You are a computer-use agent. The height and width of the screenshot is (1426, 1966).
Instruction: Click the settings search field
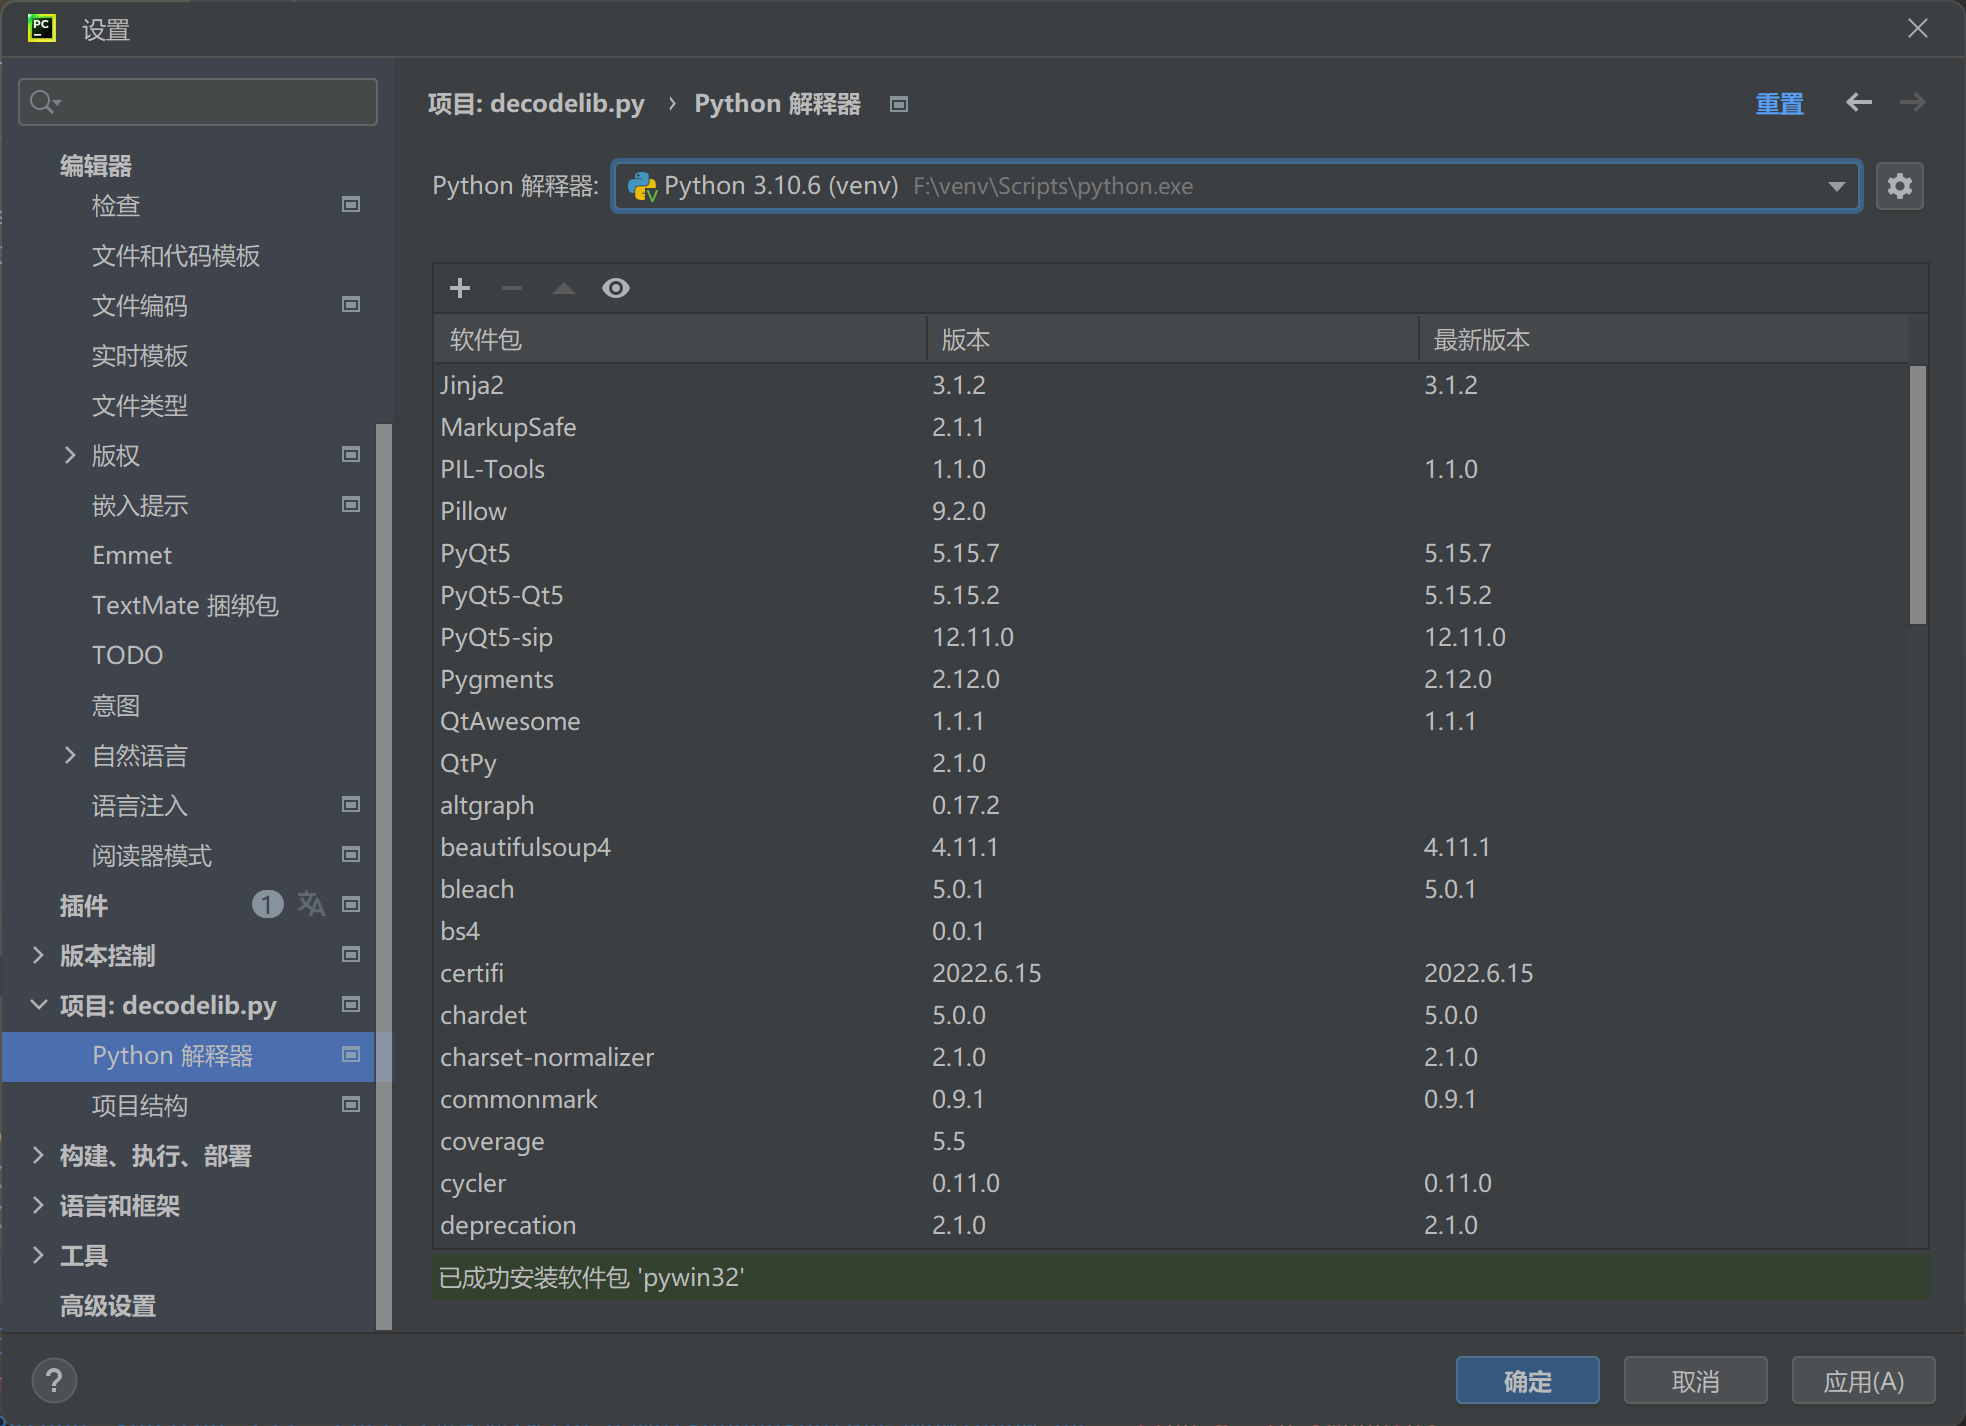coord(210,102)
